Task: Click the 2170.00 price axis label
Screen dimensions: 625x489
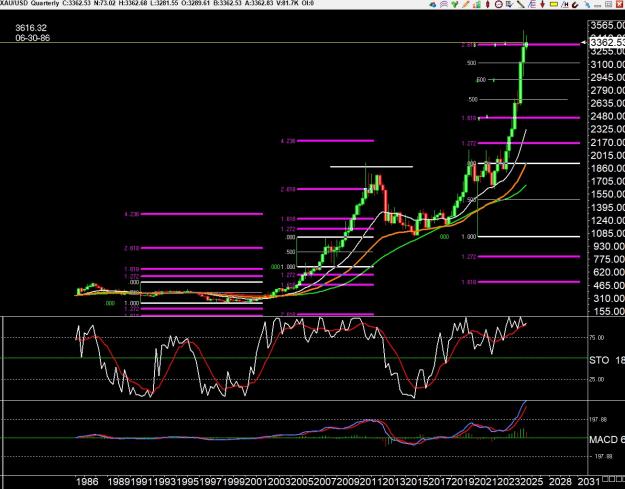Action: [607, 142]
